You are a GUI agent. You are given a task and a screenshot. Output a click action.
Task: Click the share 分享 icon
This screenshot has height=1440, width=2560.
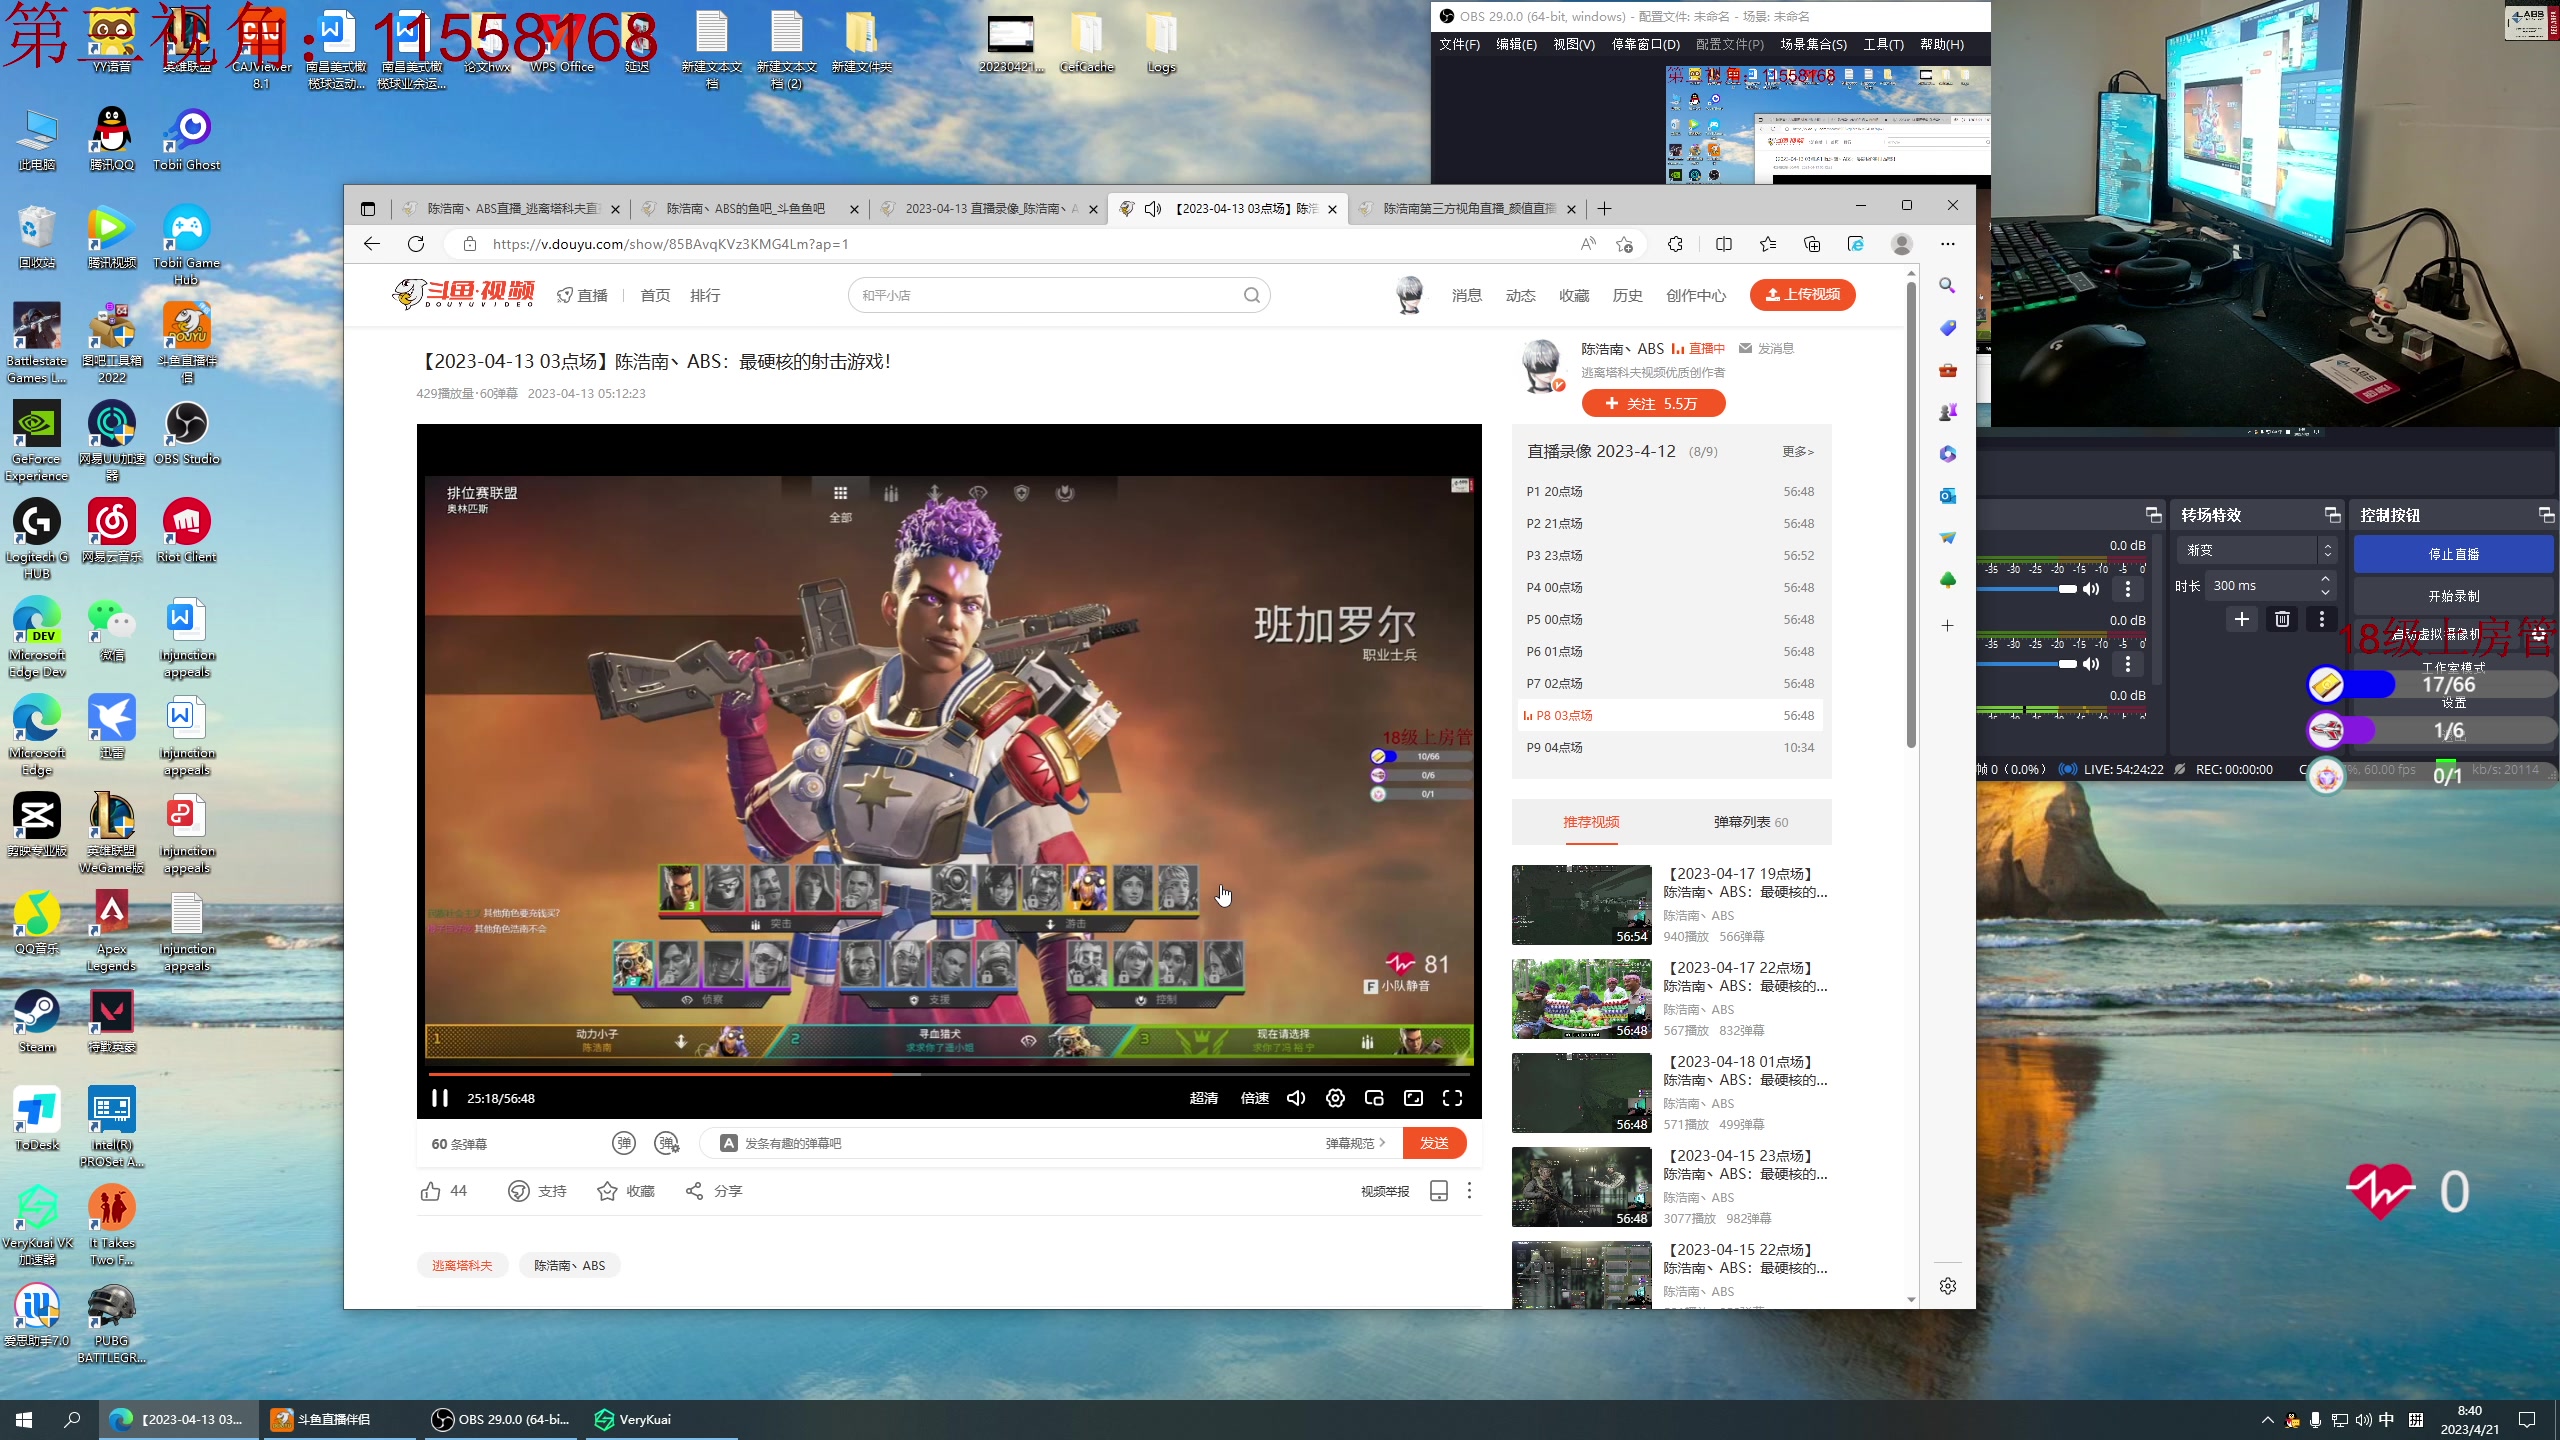tap(695, 1191)
